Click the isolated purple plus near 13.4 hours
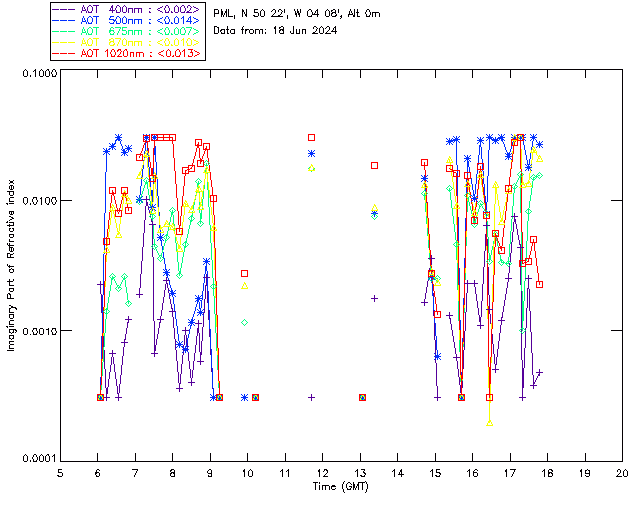 (x=374, y=299)
